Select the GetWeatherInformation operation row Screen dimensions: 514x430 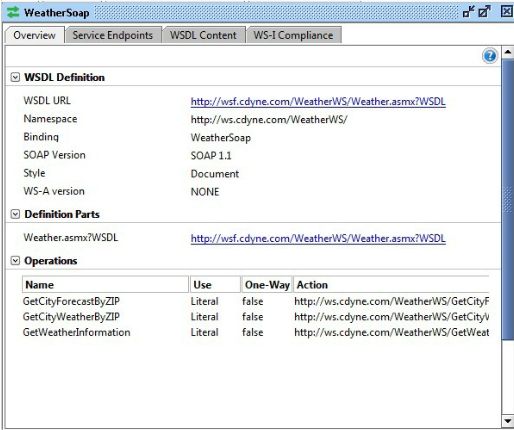pyautogui.click(x=256, y=332)
